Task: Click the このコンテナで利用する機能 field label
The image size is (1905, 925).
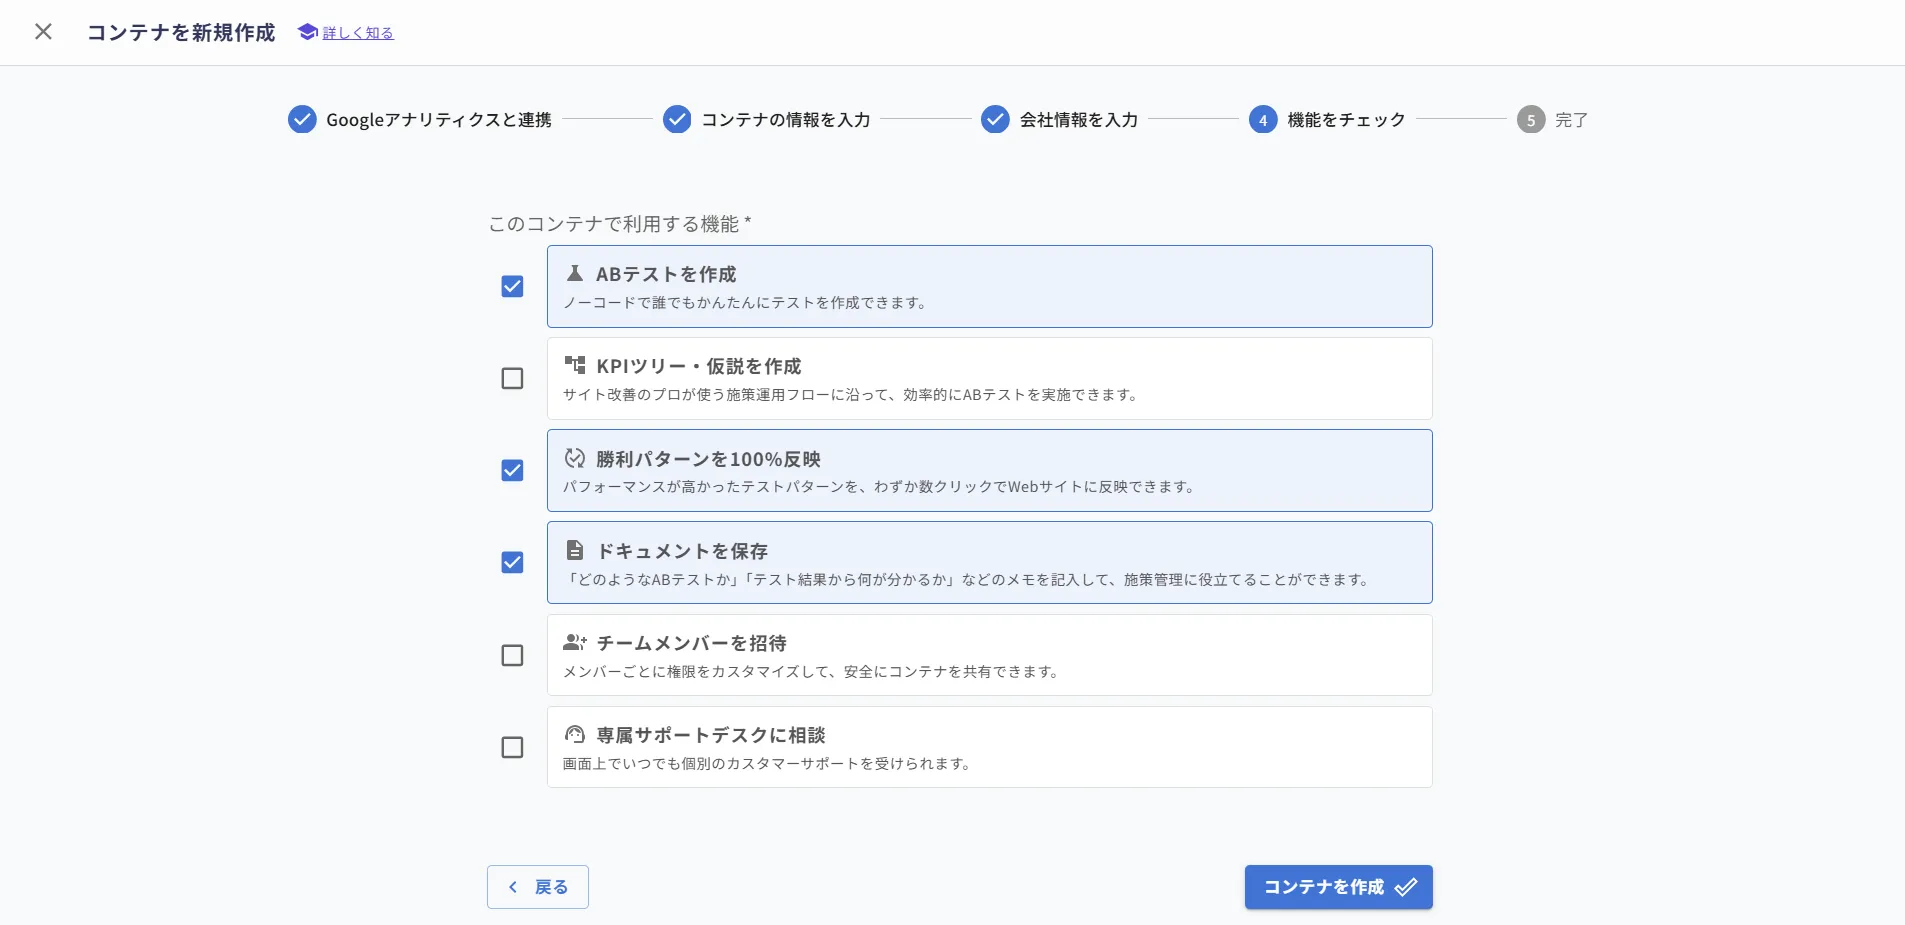Action: tap(619, 224)
